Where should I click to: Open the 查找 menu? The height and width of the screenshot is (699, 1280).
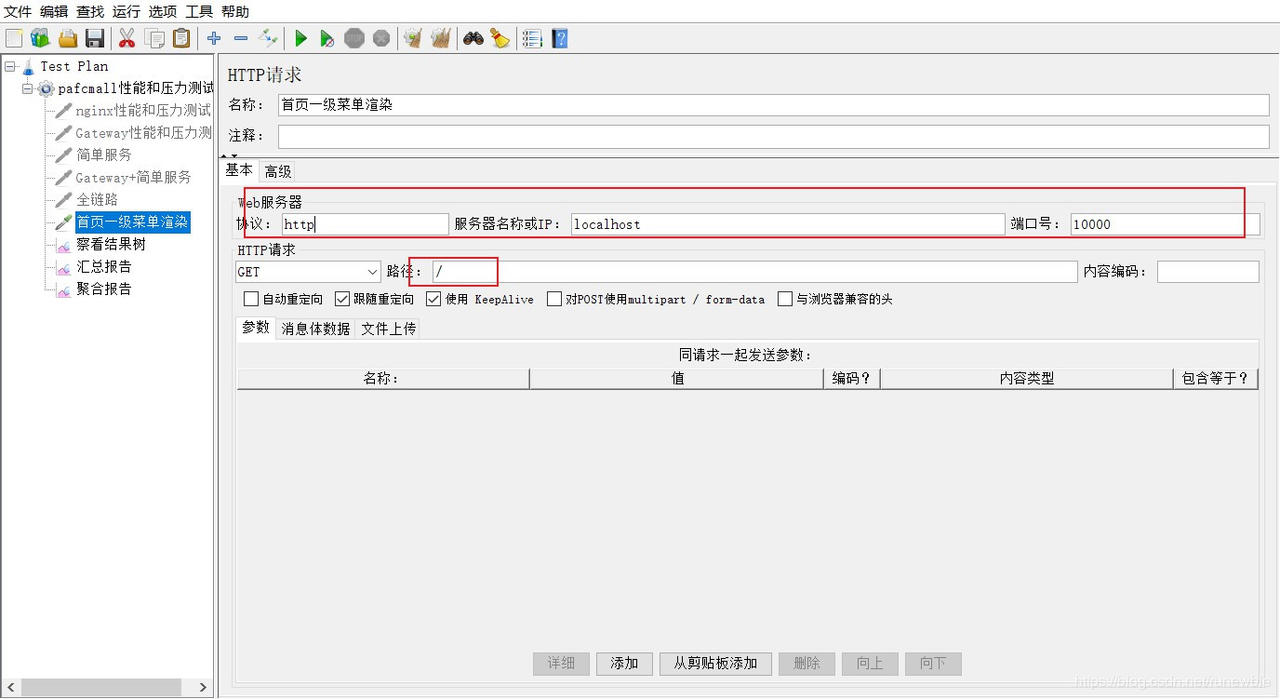[90, 11]
